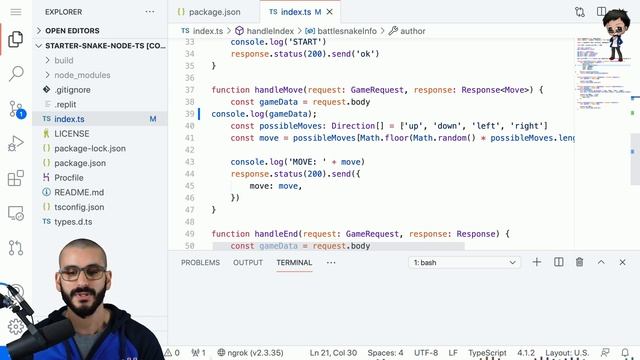Open package-lock.json in explorer
This screenshot has height=360, width=640.
point(100,149)
